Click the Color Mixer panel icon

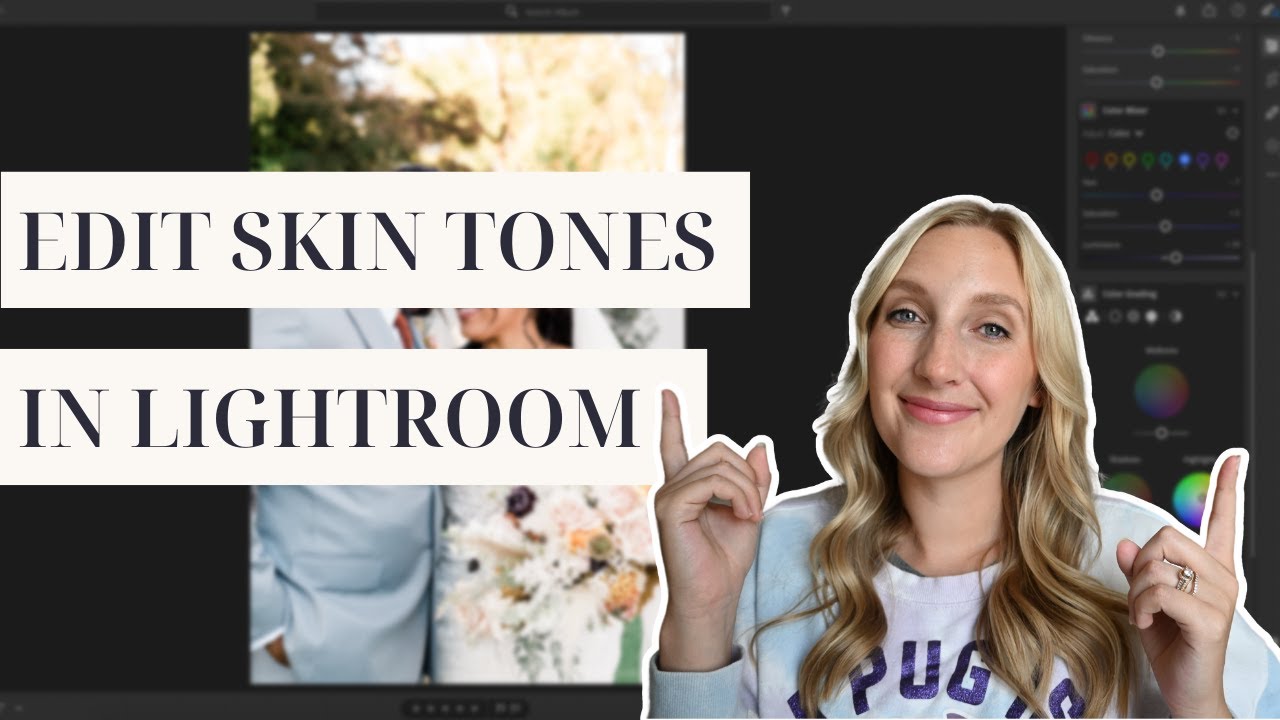click(1088, 111)
